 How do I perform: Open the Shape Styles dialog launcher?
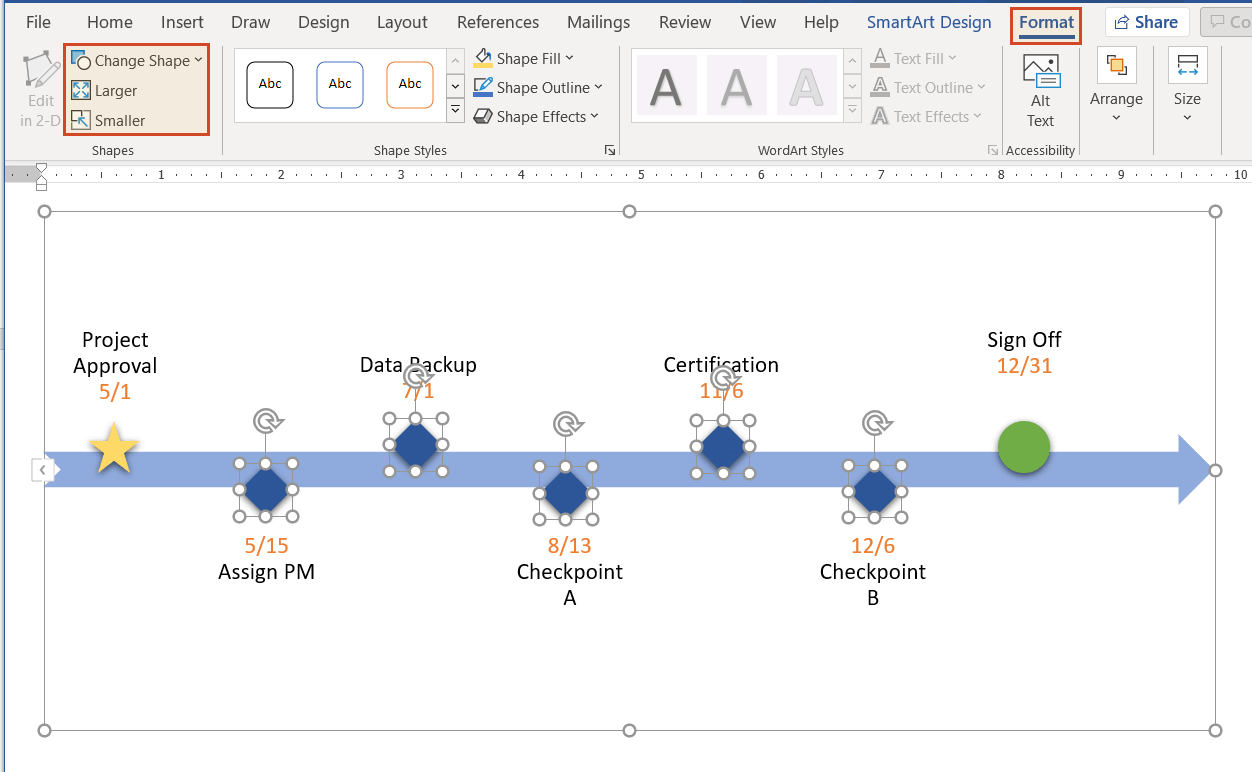click(610, 150)
